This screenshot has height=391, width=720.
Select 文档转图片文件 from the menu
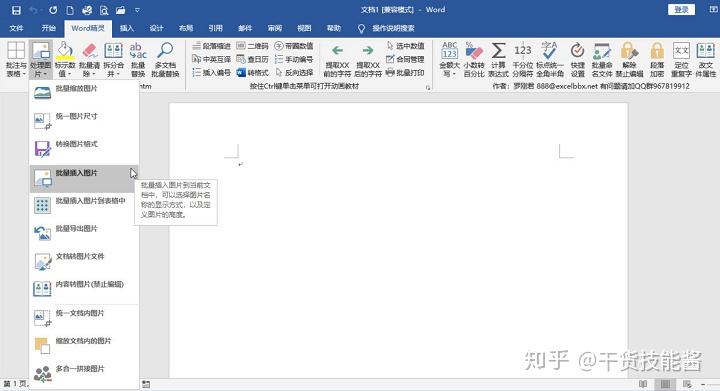click(x=84, y=261)
